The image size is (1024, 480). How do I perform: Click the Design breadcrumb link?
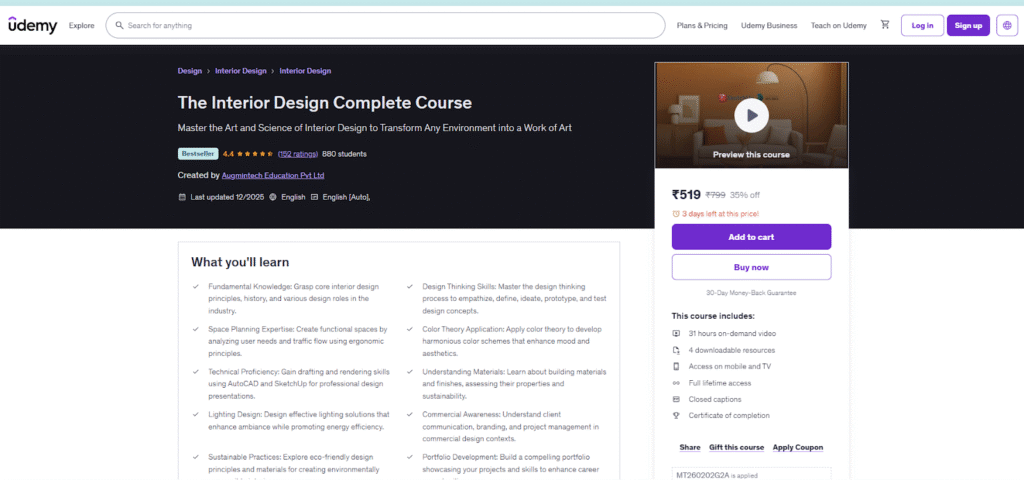190,71
